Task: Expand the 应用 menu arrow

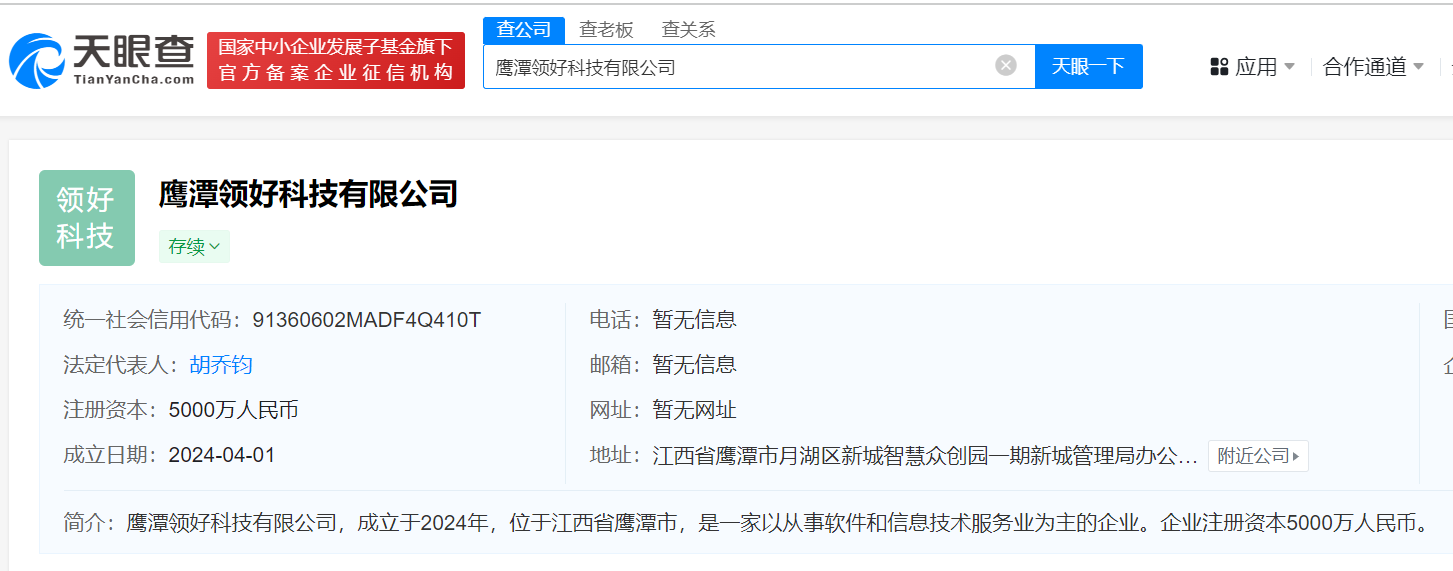Action: coord(1289,67)
